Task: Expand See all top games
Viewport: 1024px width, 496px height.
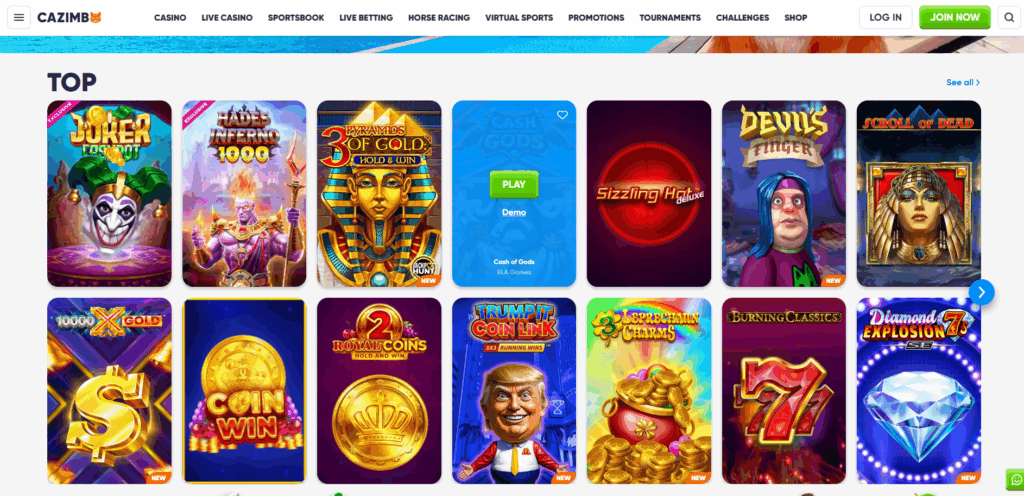Action: coord(963,82)
